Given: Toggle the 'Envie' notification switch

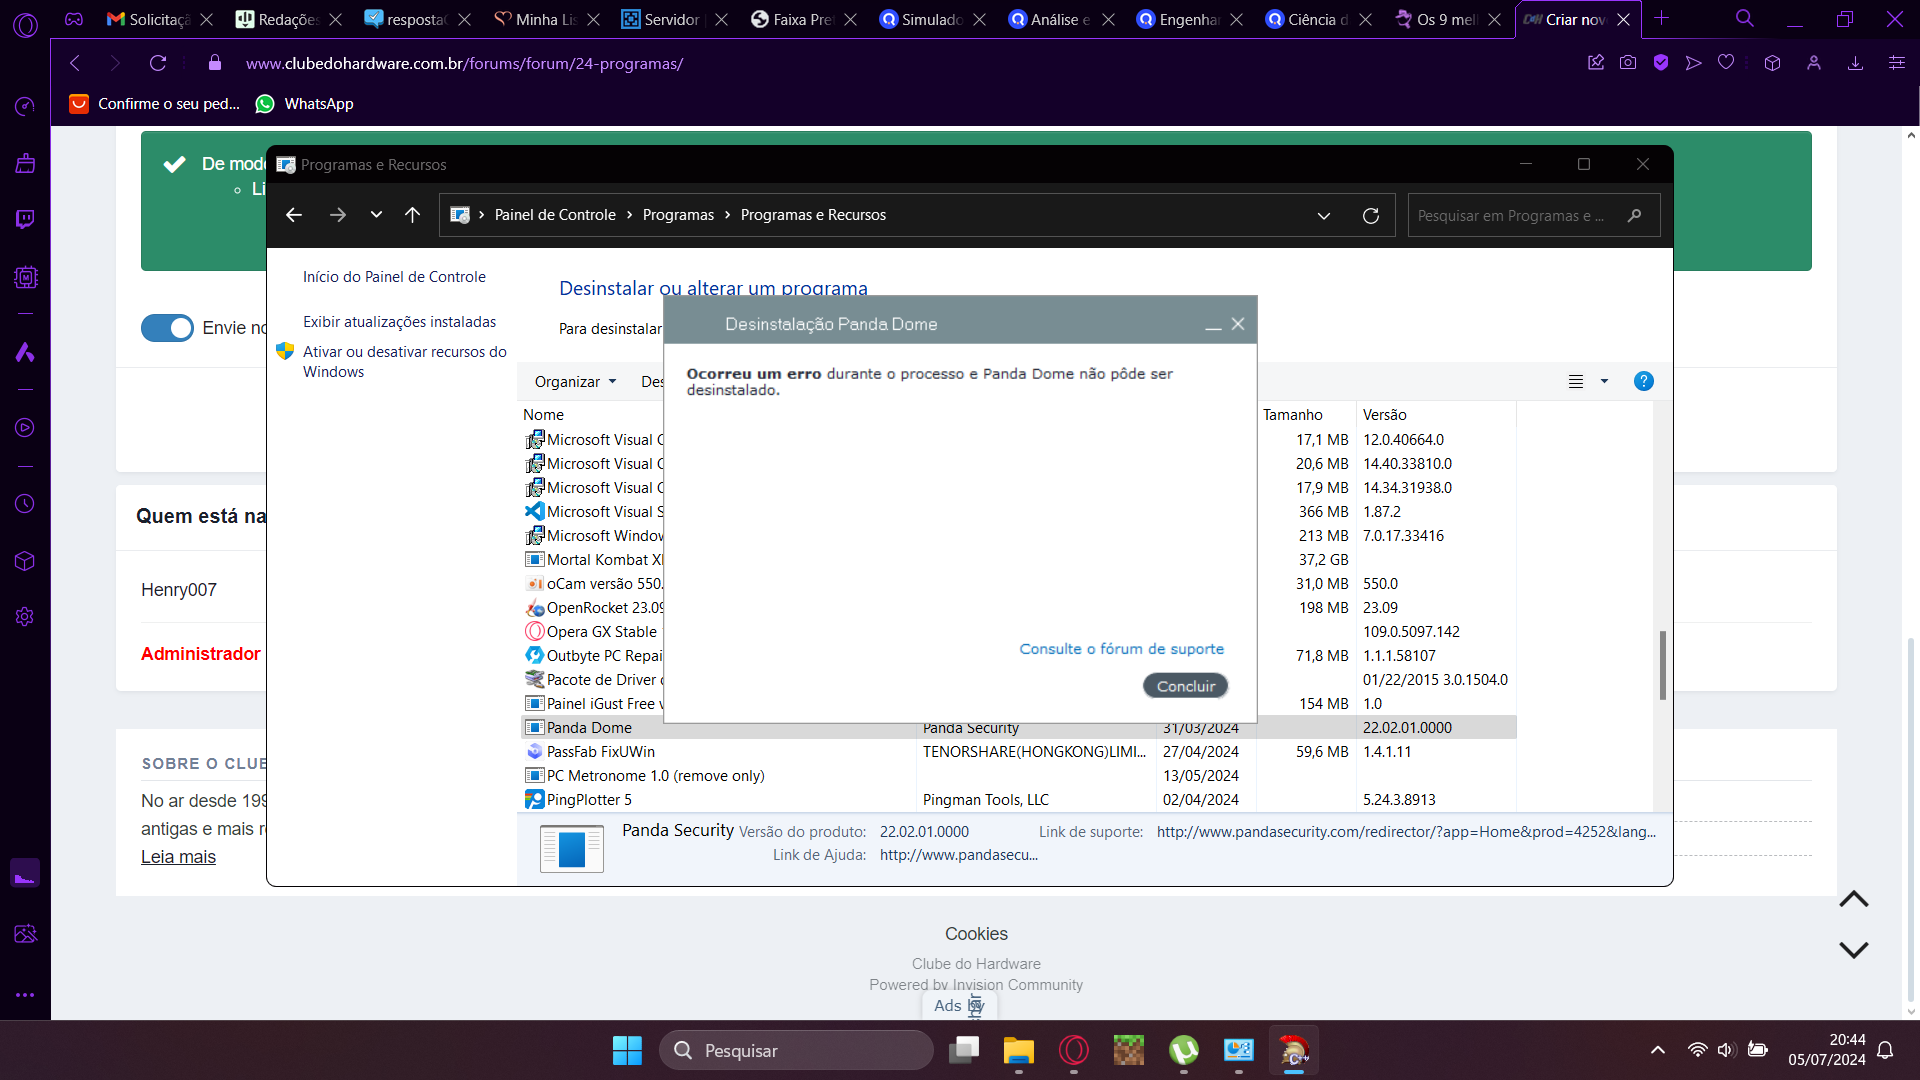Looking at the screenshot, I should (x=167, y=328).
